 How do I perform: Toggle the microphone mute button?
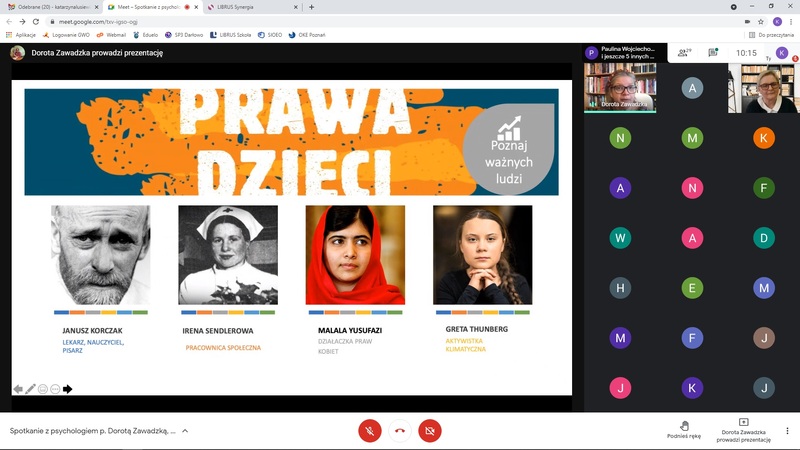(x=370, y=430)
